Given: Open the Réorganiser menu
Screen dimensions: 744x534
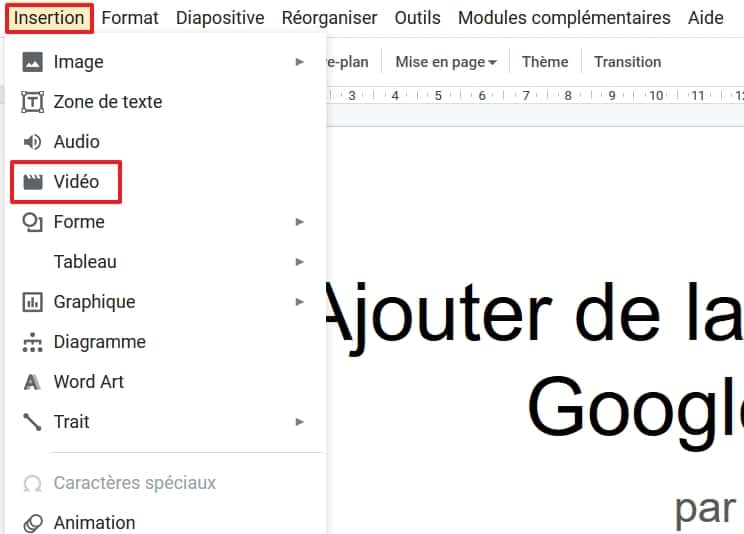Looking at the screenshot, I should click(329, 18).
